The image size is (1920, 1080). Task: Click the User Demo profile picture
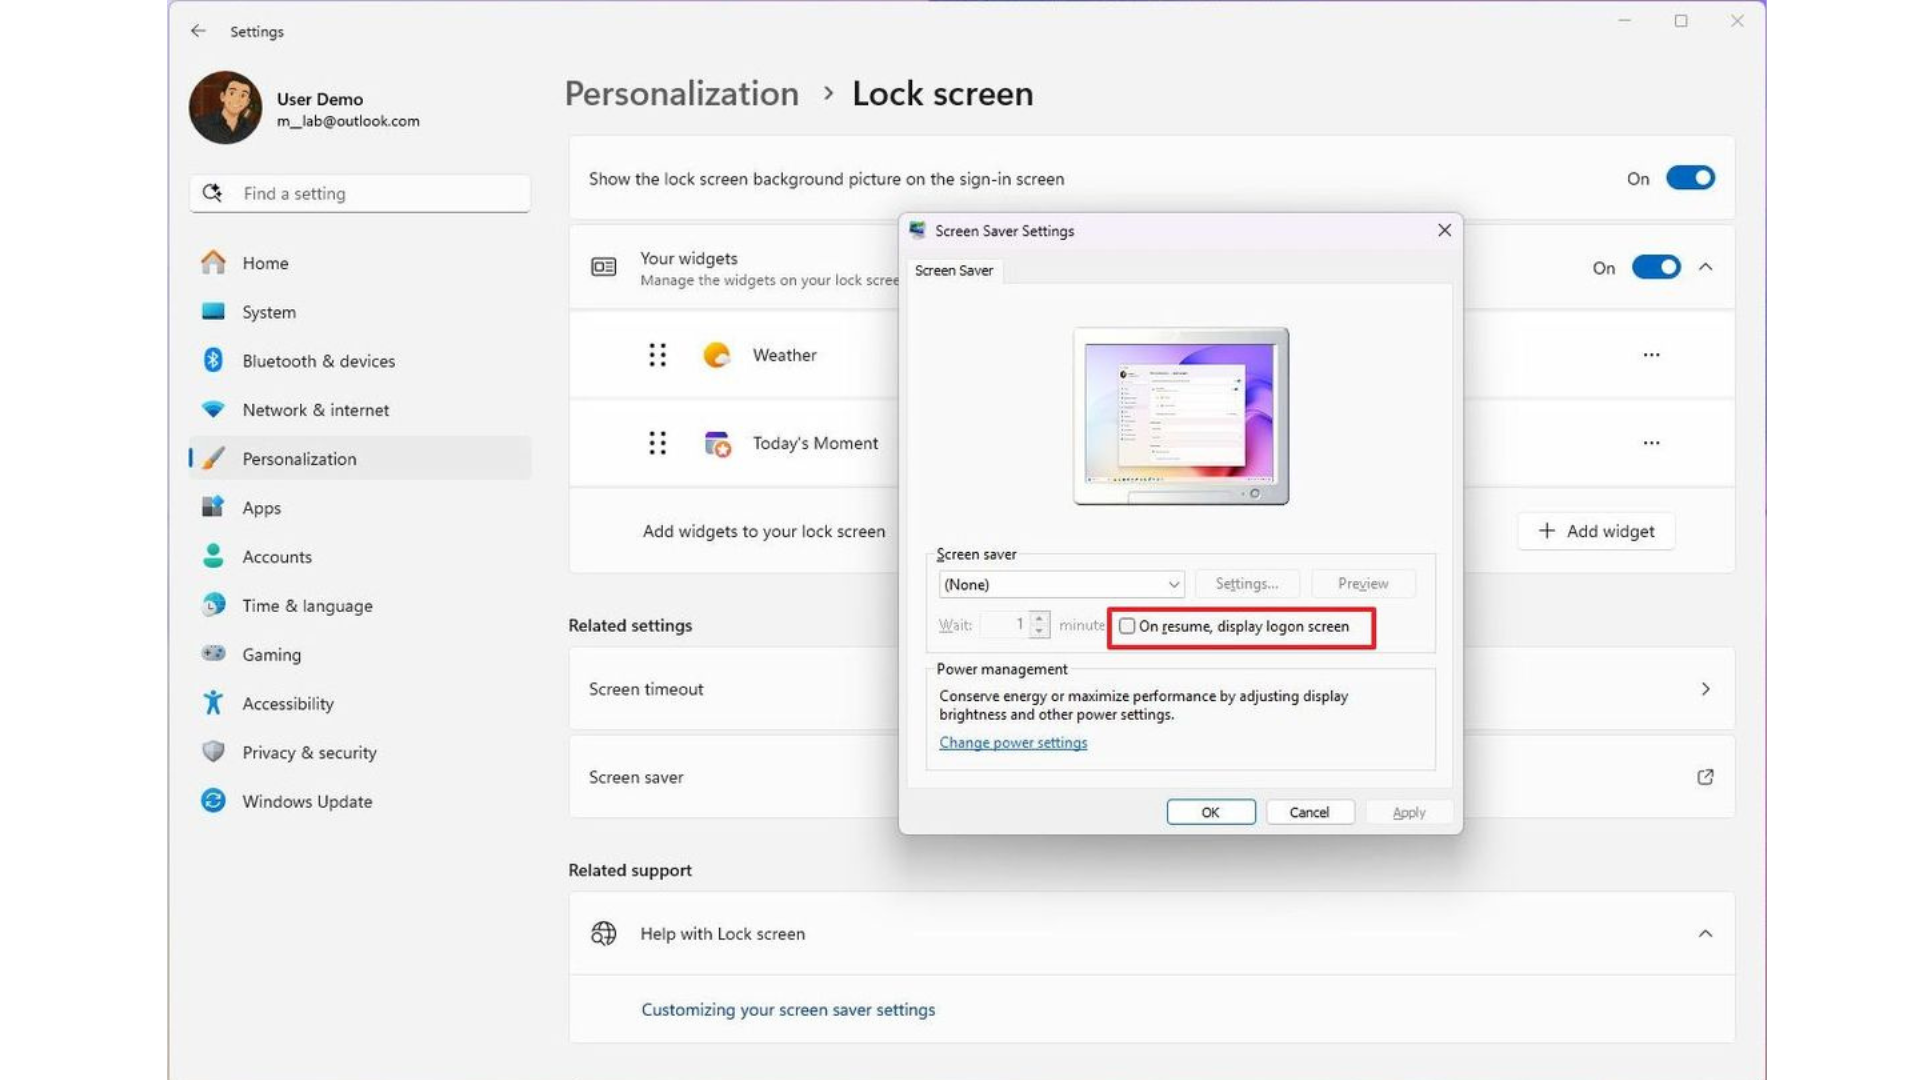point(224,106)
